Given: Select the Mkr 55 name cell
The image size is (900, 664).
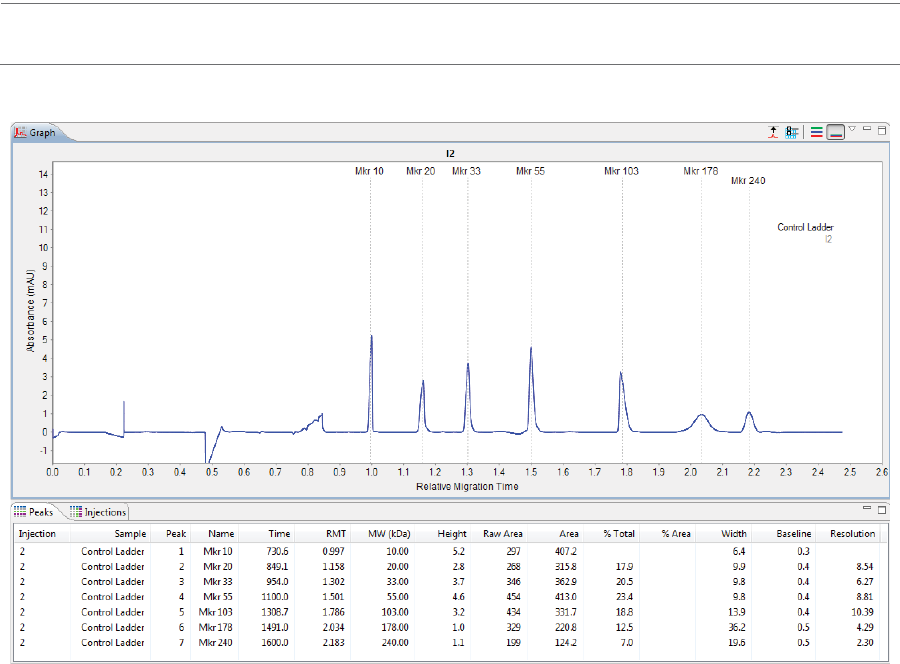Looking at the screenshot, I should (x=218, y=597).
